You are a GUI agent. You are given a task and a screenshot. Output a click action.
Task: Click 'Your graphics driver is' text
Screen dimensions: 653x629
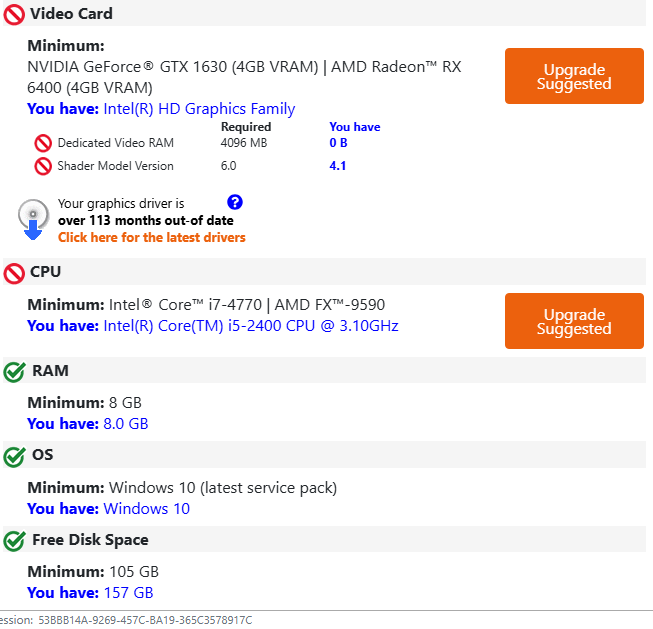tap(121, 204)
